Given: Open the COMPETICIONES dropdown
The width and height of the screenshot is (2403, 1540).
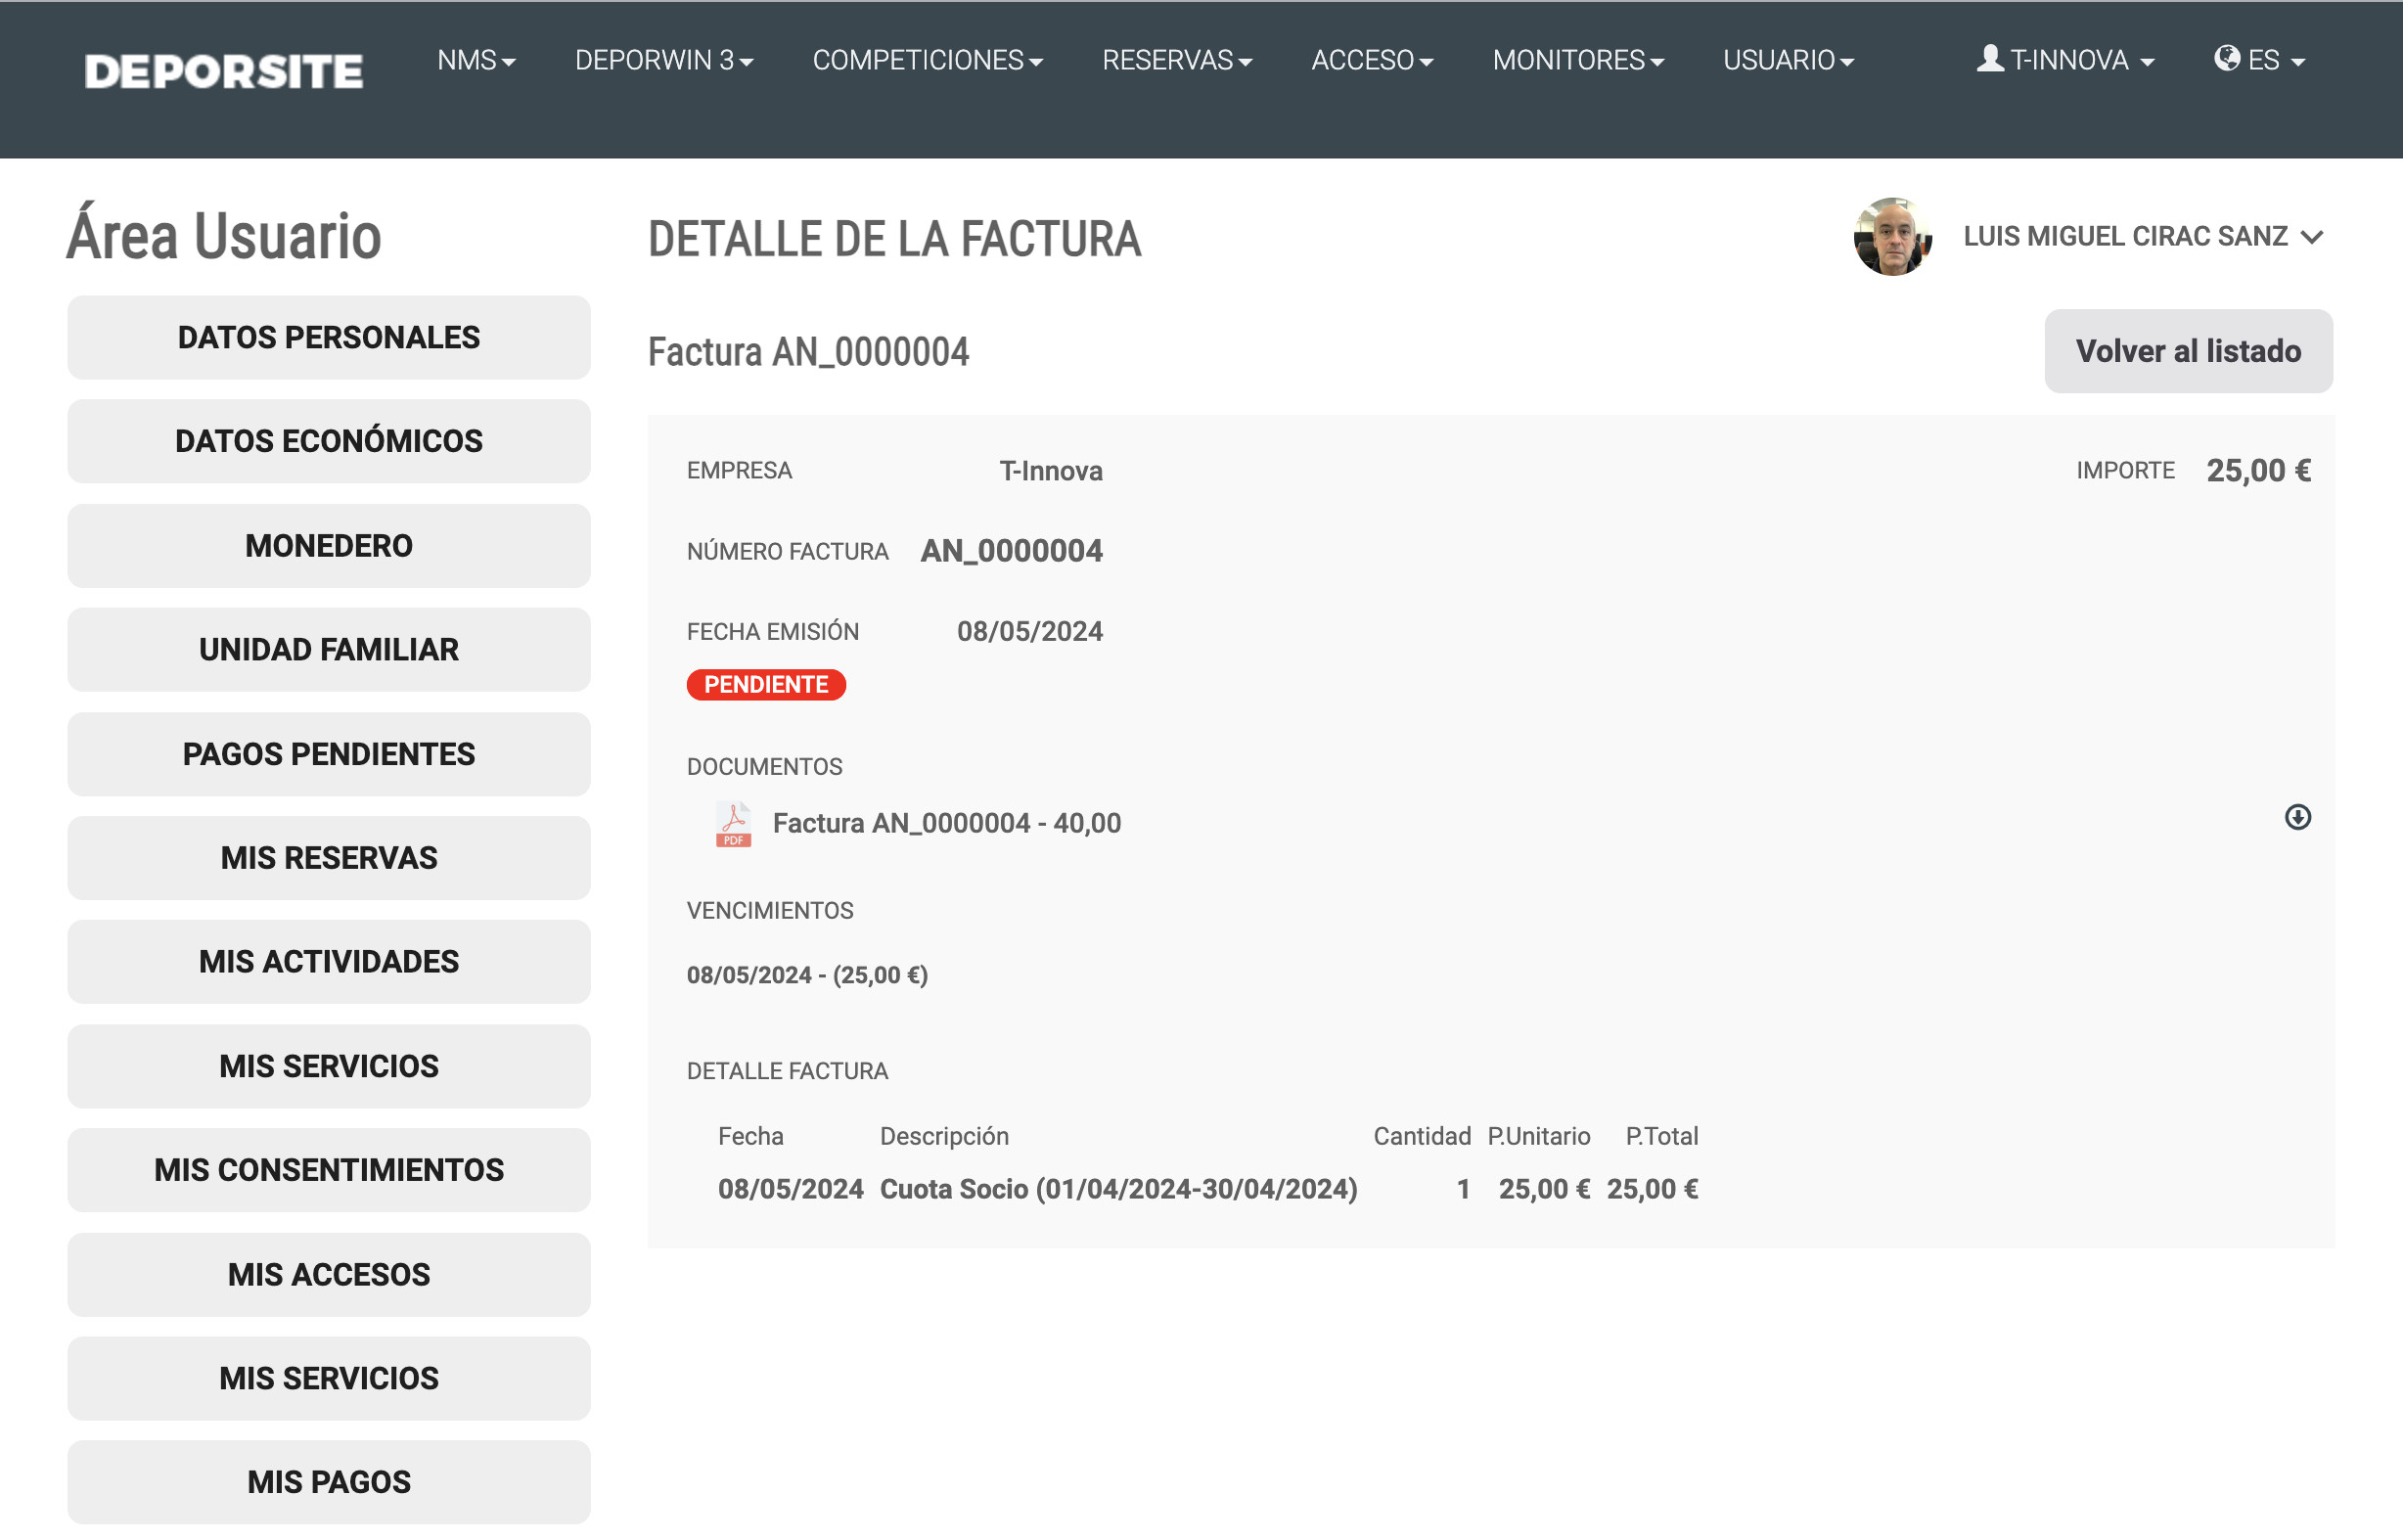Looking at the screenshot, I should (927, 61).
